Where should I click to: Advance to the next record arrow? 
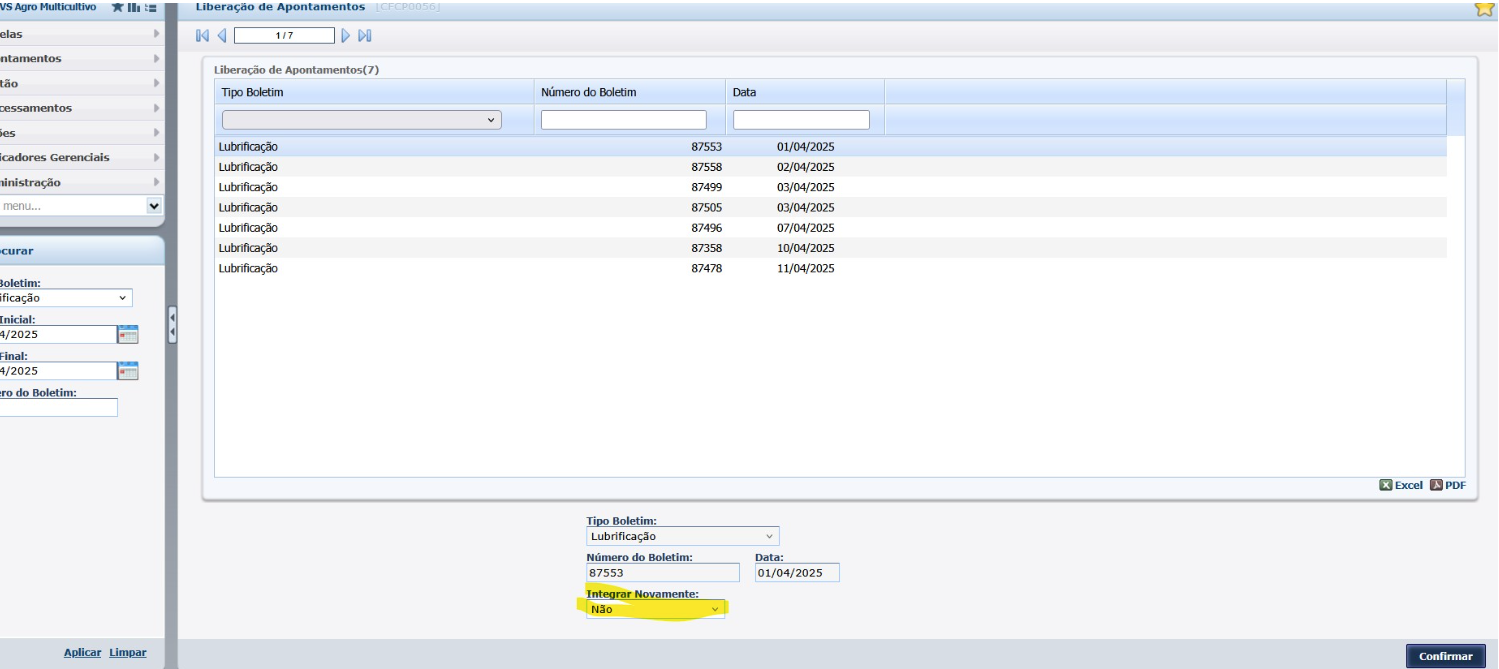346,36
